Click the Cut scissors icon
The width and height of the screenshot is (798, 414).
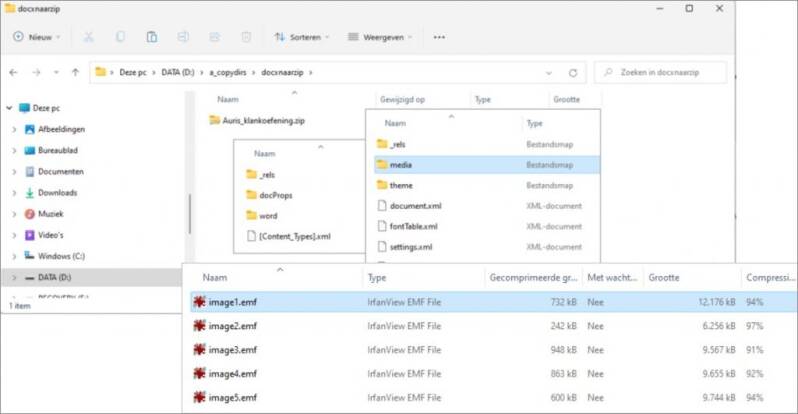[x=88, y=37]
